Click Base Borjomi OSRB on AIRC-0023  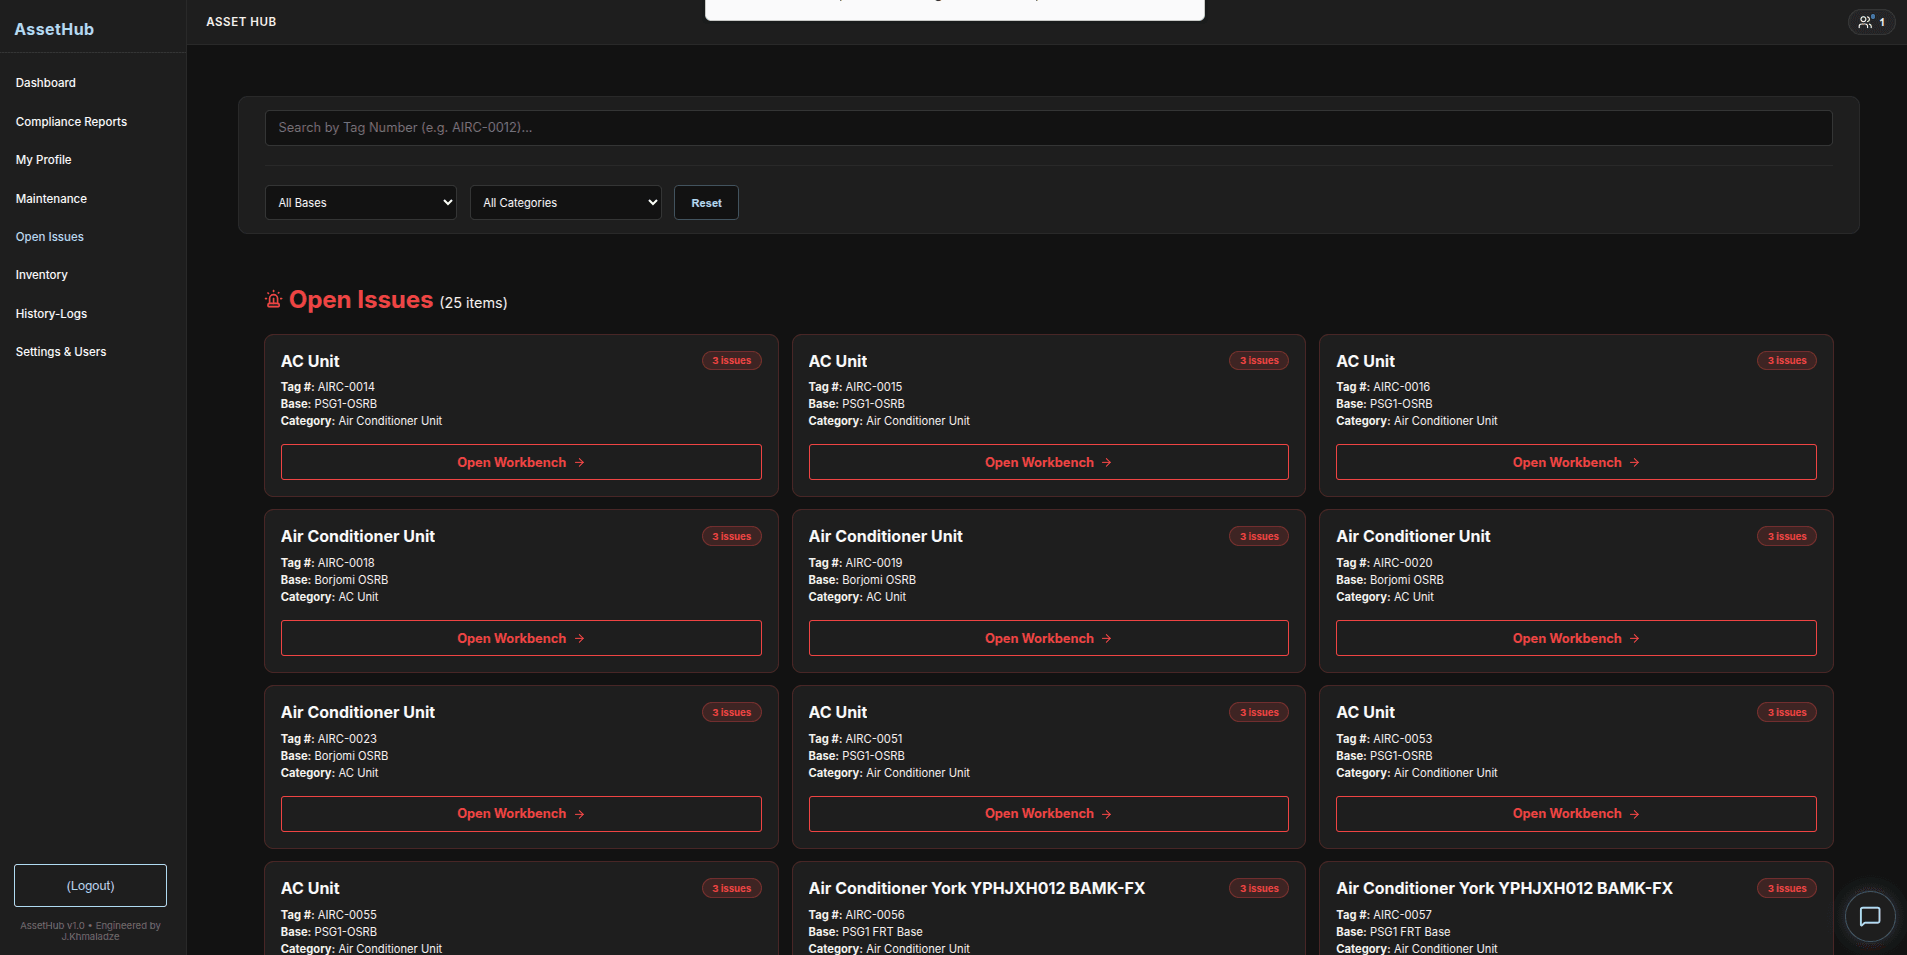click(334, 756)
